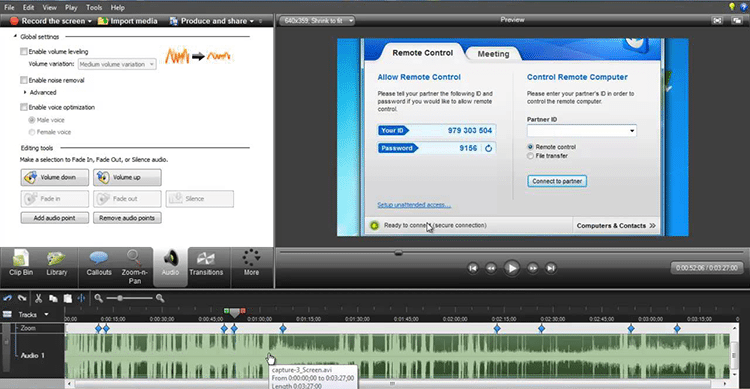Open Produce and share dropdown arrow
The height and width of the screenshot is (389, 750).
(x=252, y=21)
